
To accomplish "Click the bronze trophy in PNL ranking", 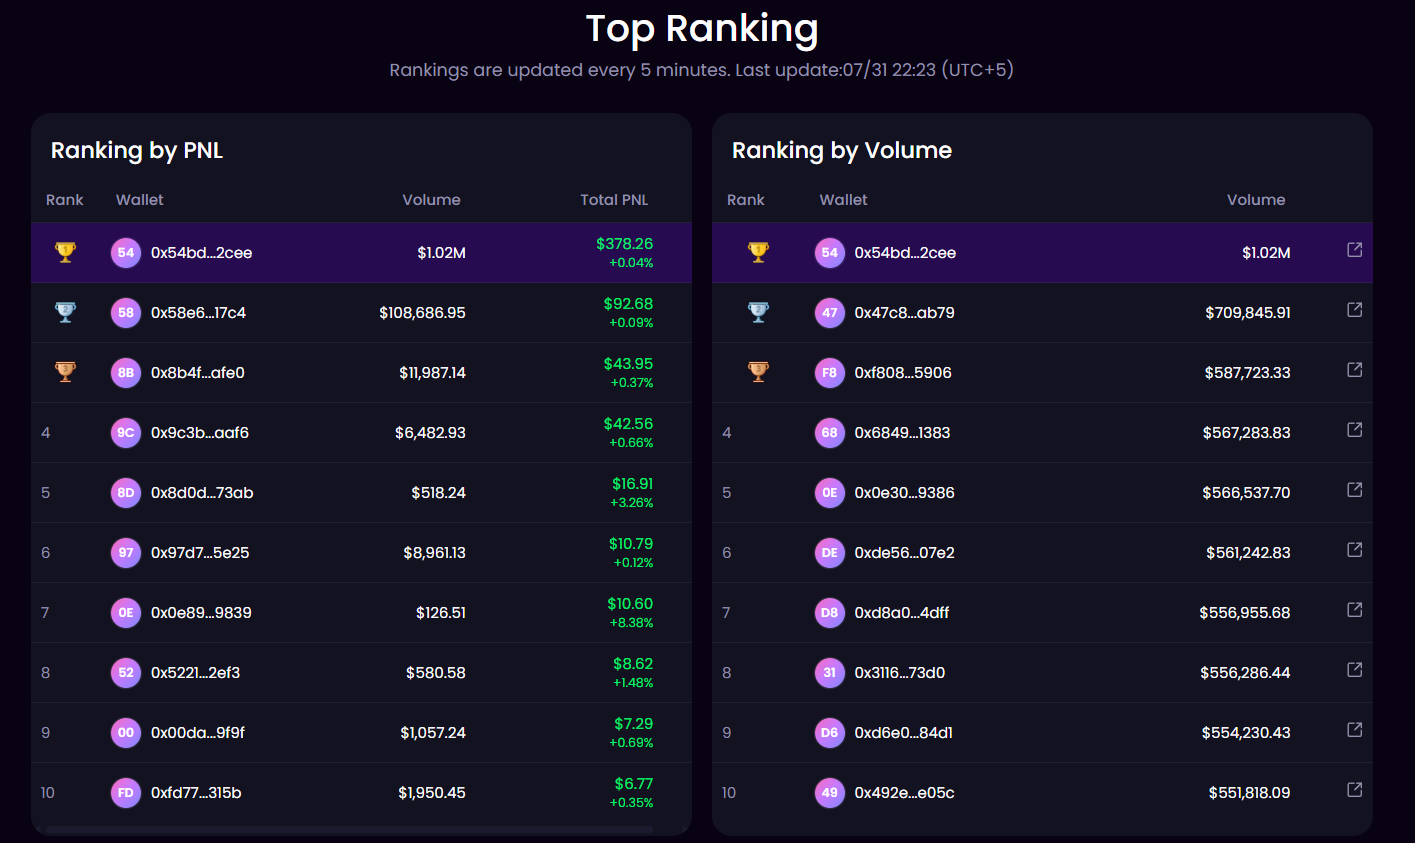I will [65, 372].
